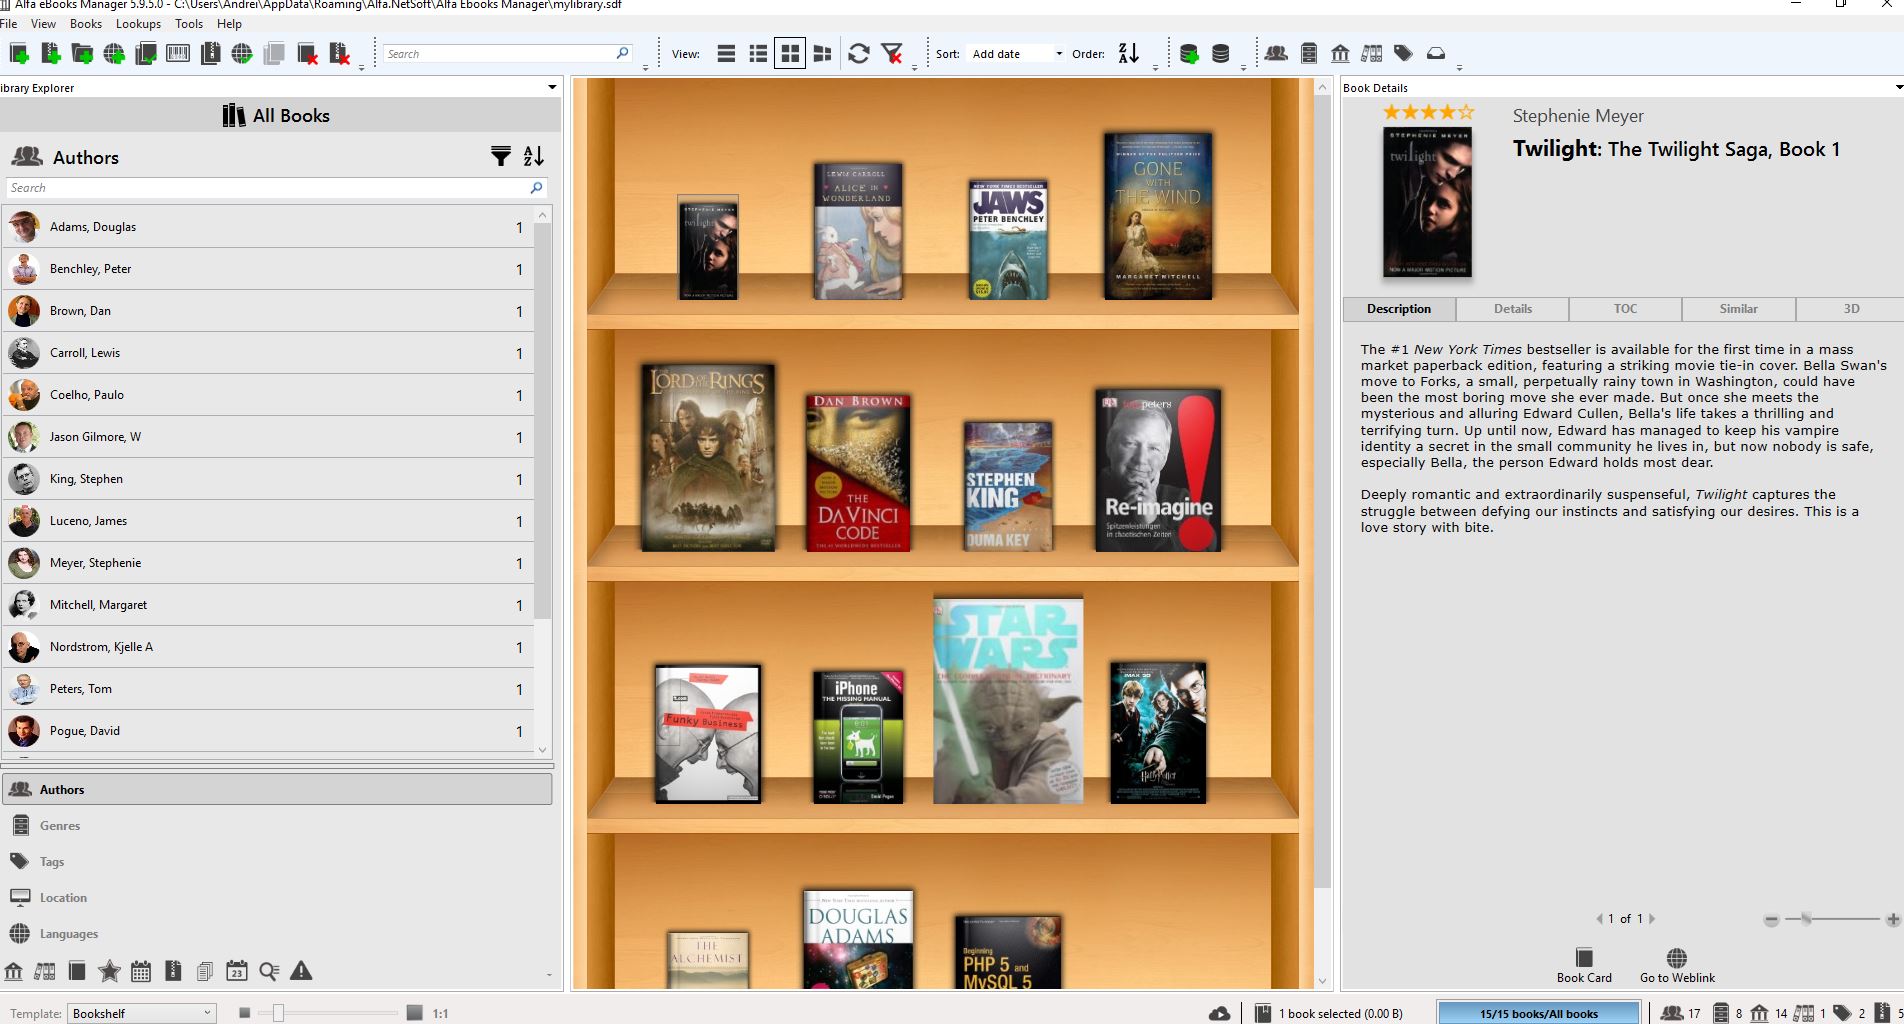Screen dimensions: 1904x1024
Task: Switch to the TOC tab
Action: pos(1625,309)
